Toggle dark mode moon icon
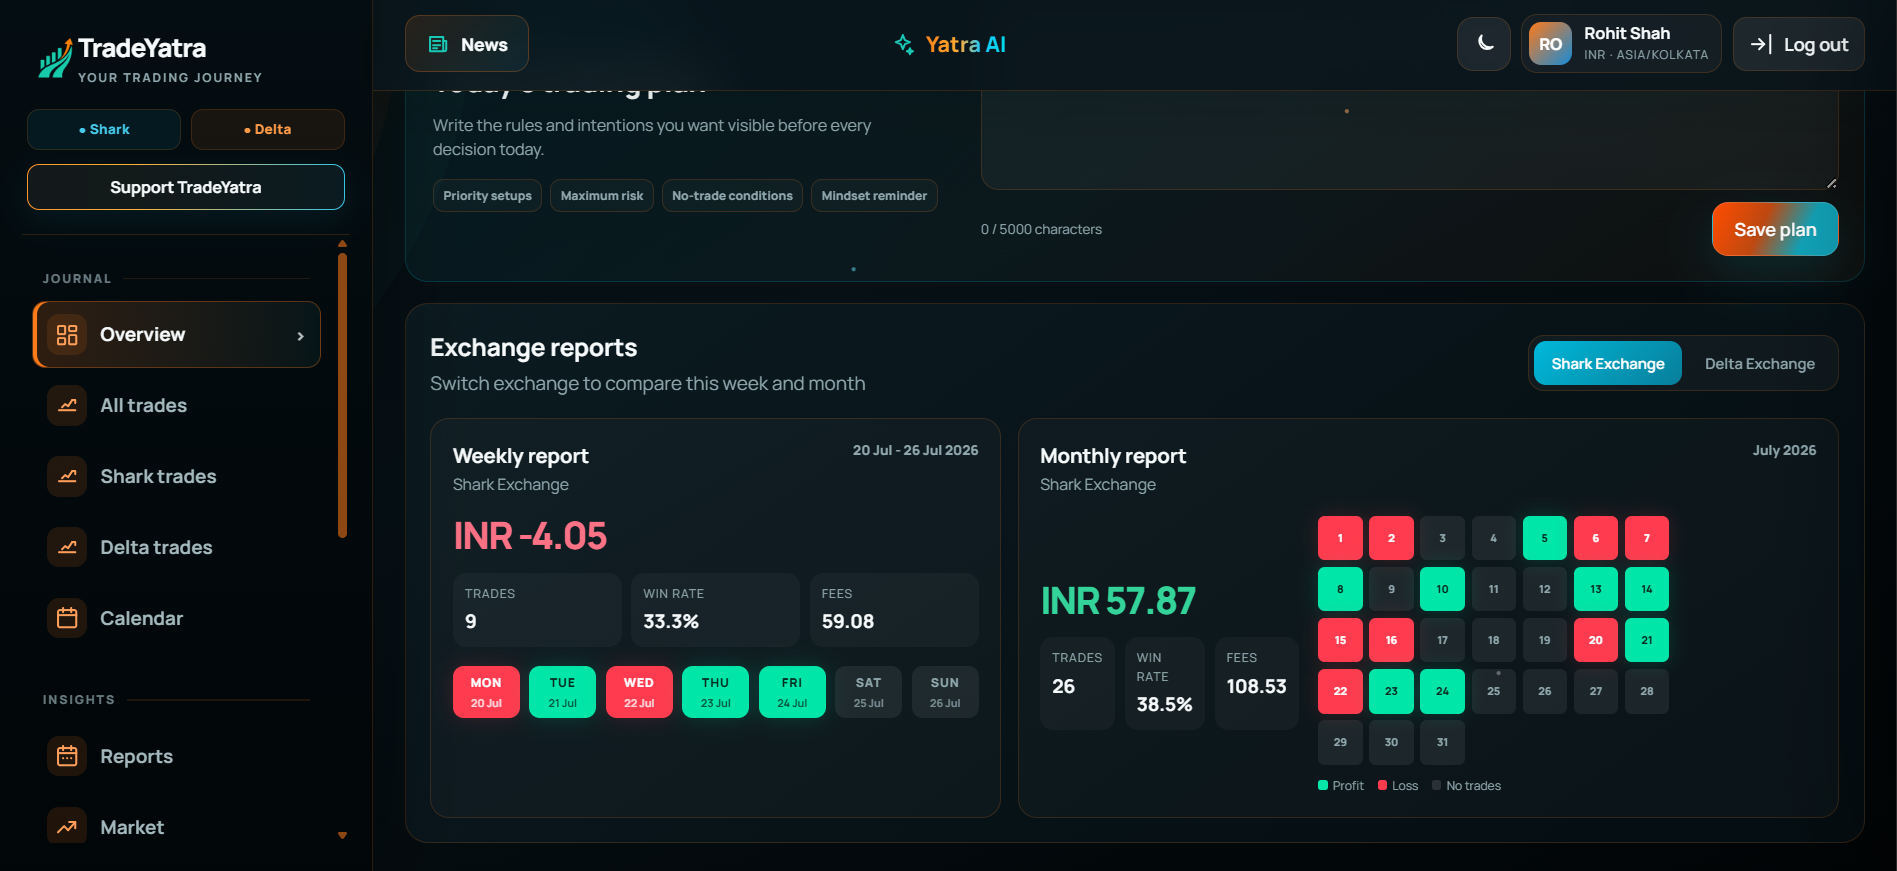 (x=1485, y=43)
